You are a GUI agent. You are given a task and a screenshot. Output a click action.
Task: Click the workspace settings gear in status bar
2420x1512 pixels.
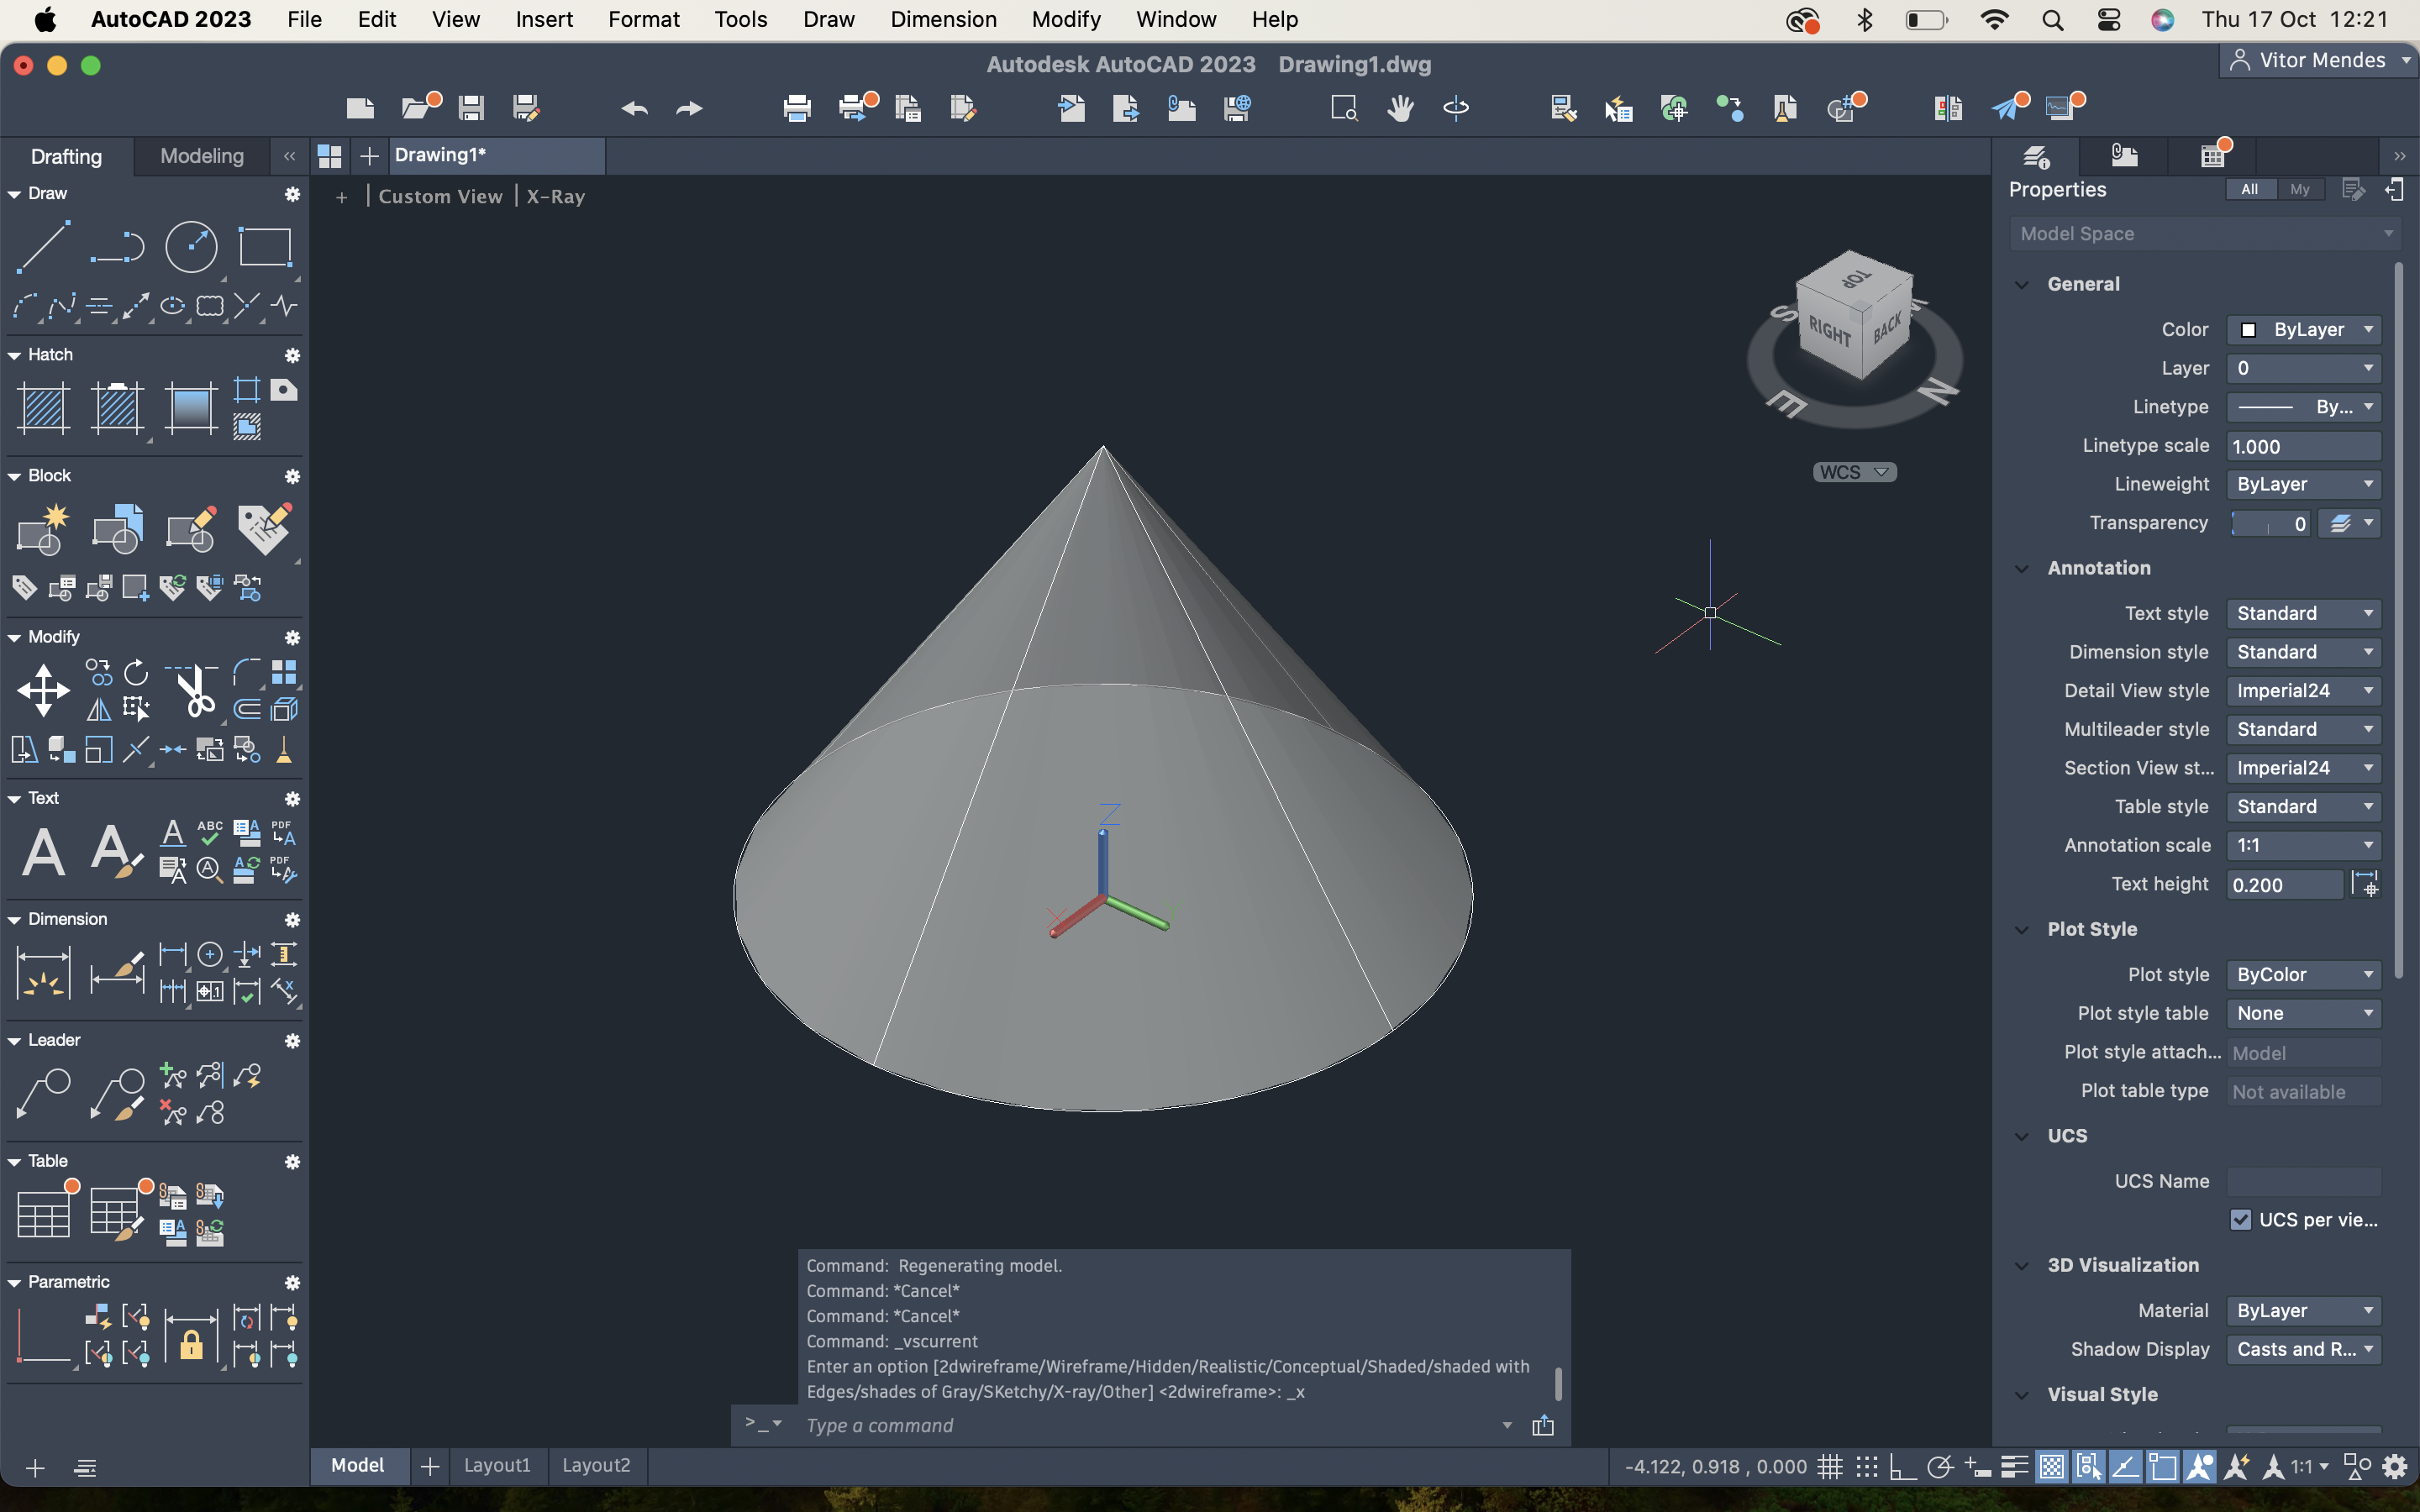point(2395,1467)
